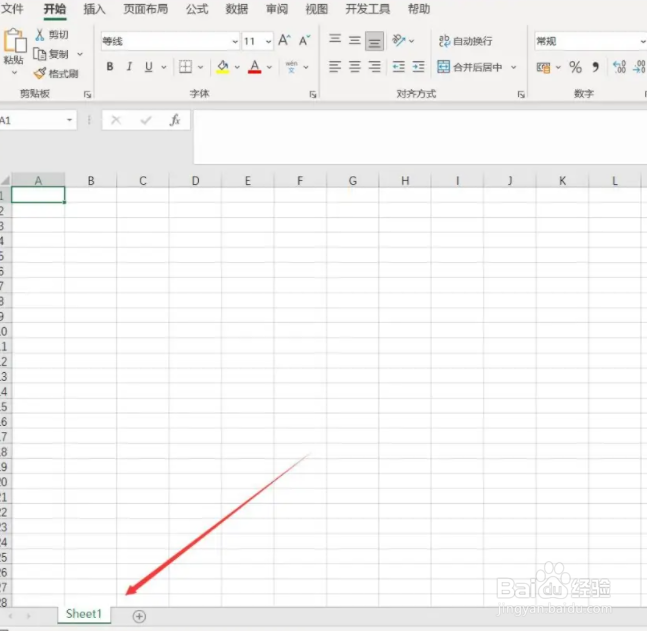Align text to middle of cell
The width and height of the screenshot is (647, 631).
point(354,40)
